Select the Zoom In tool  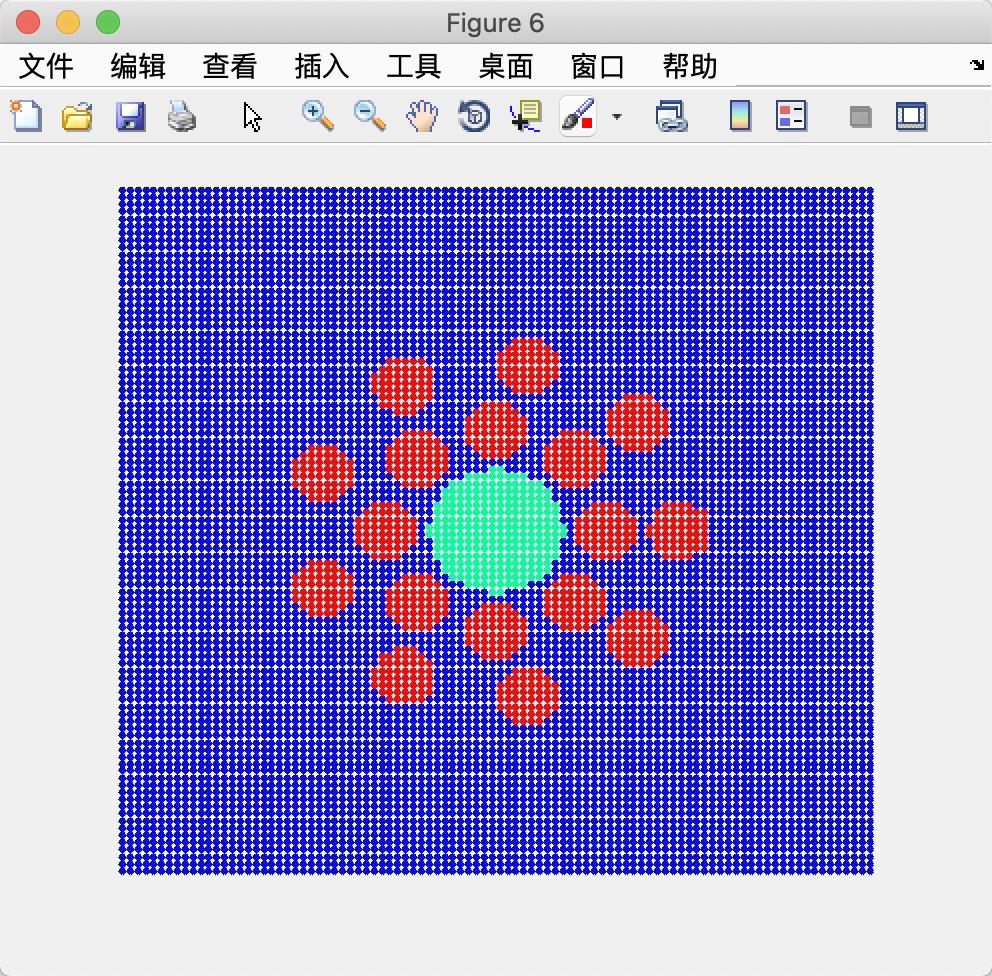[x=316, y=116]
